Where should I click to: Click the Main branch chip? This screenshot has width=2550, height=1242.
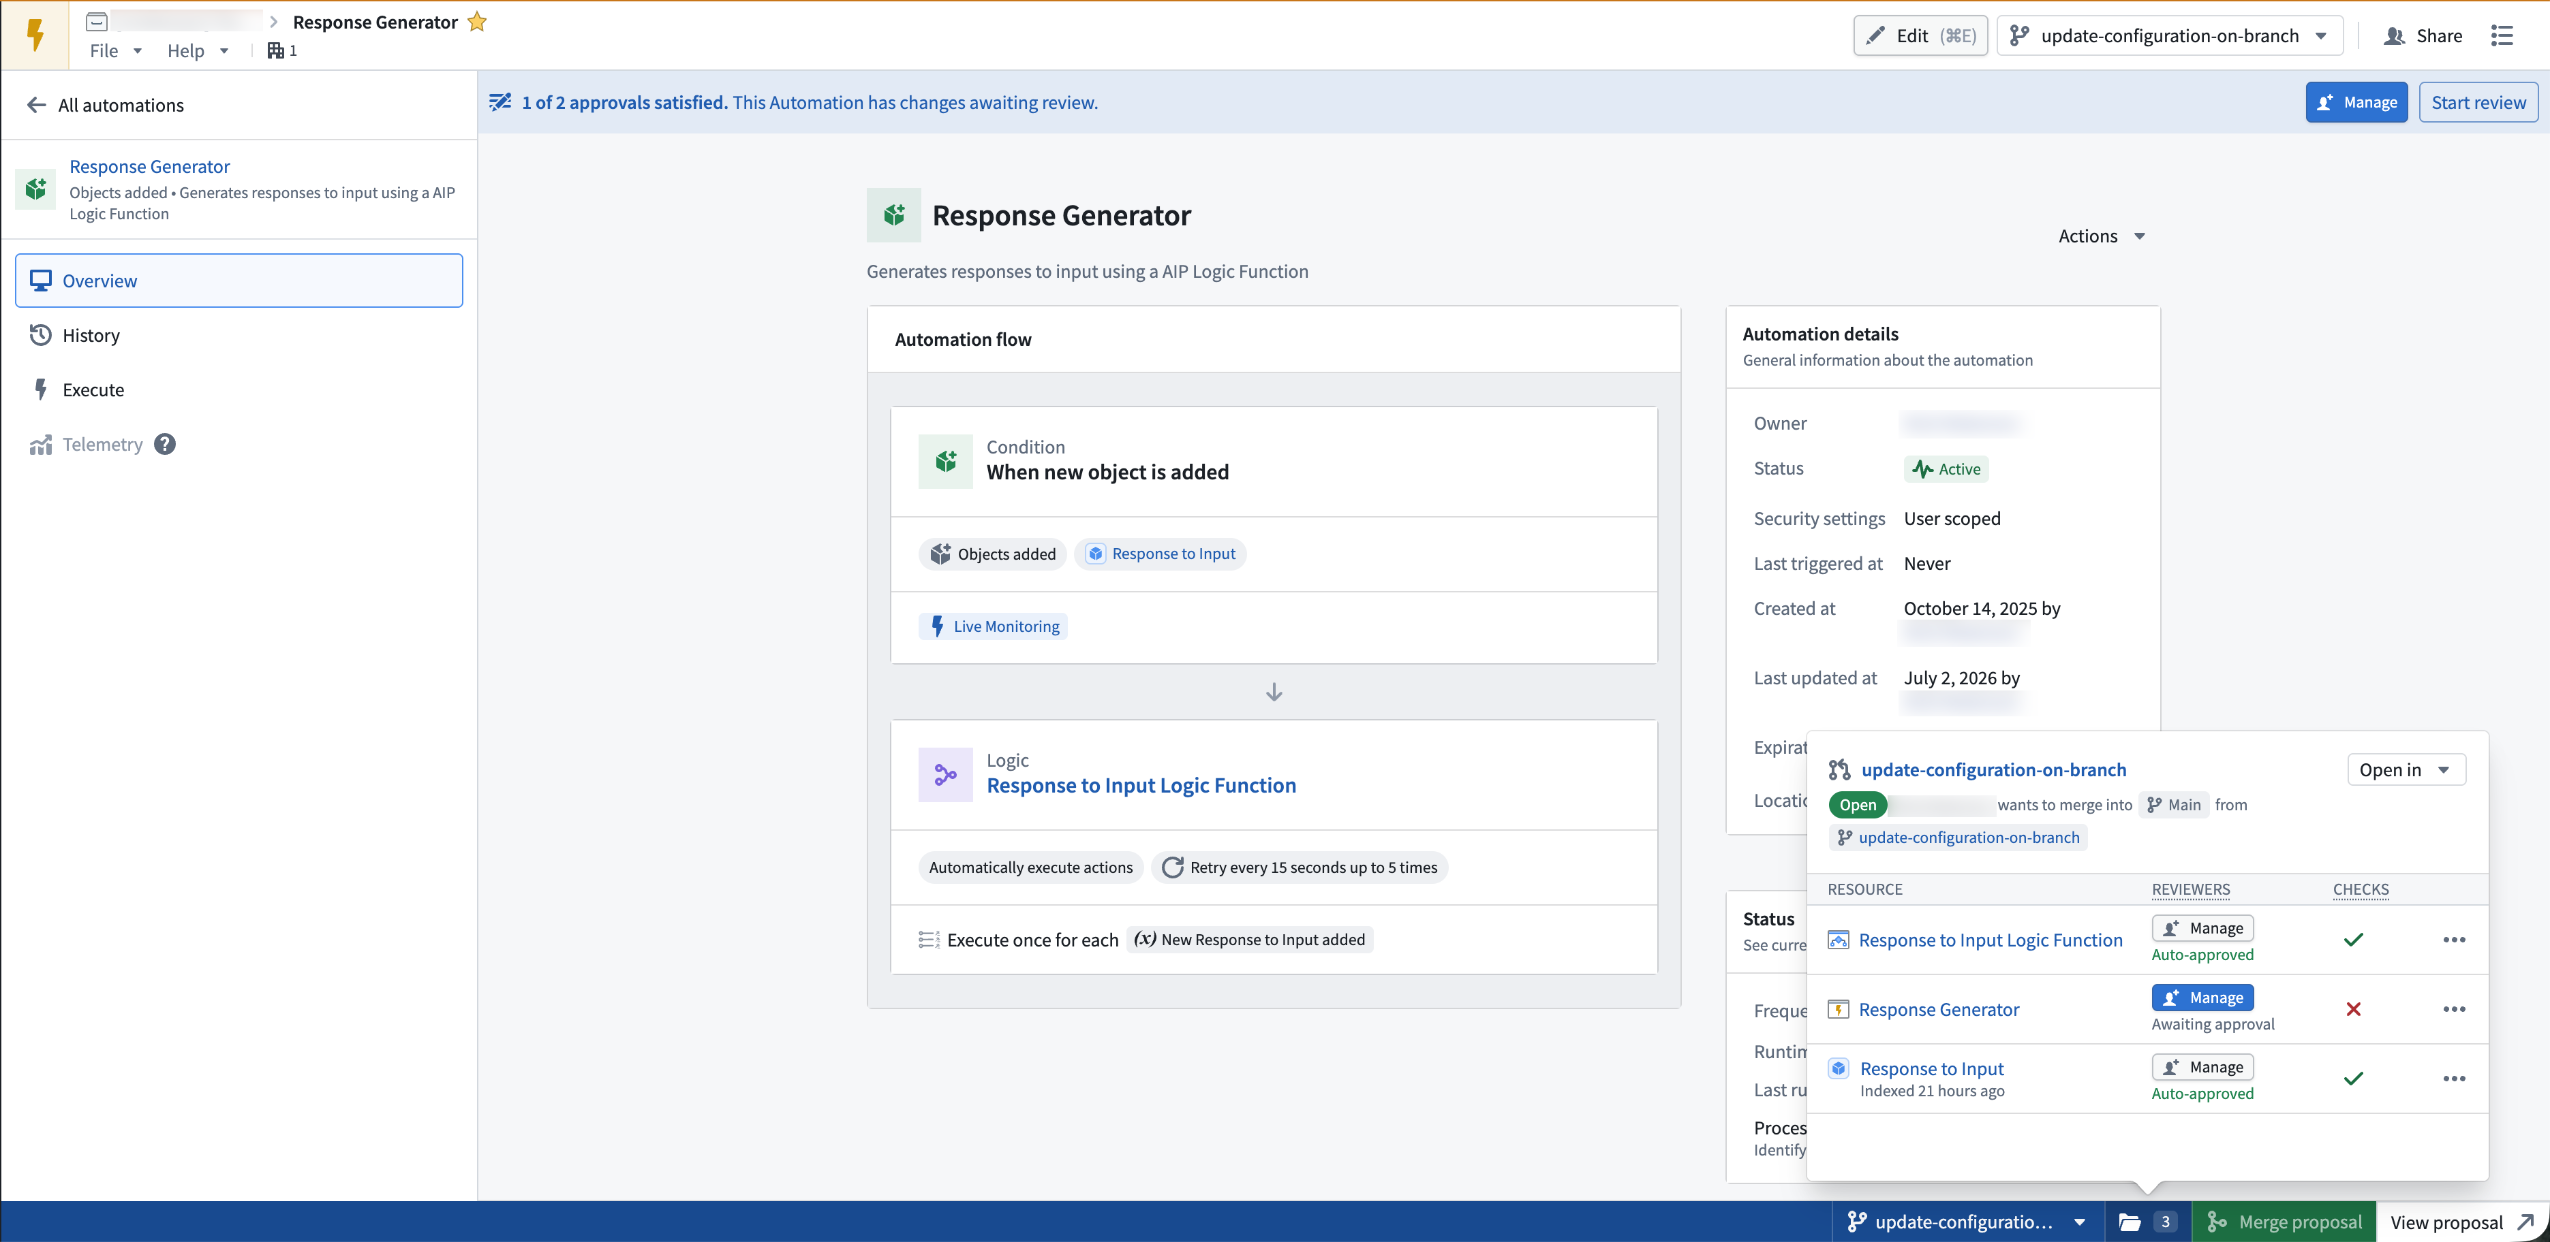(2174, 804)
